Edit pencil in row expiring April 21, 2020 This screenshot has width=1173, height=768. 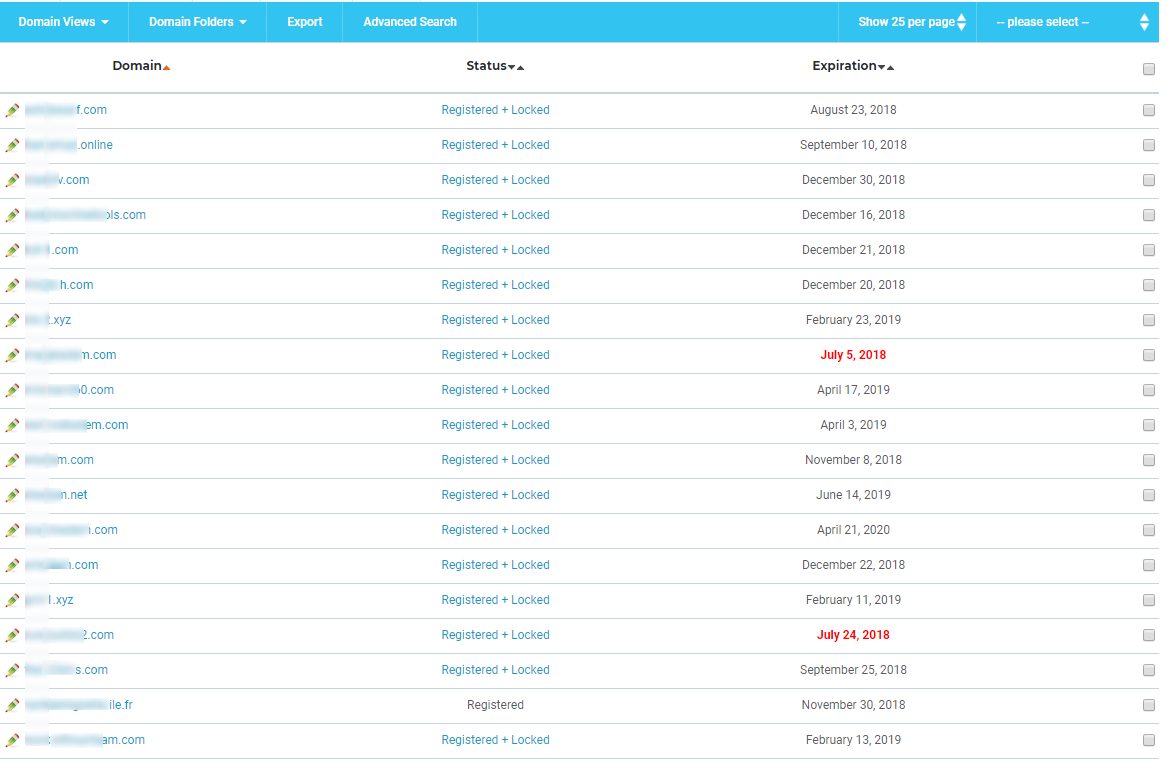coord(12,530)
